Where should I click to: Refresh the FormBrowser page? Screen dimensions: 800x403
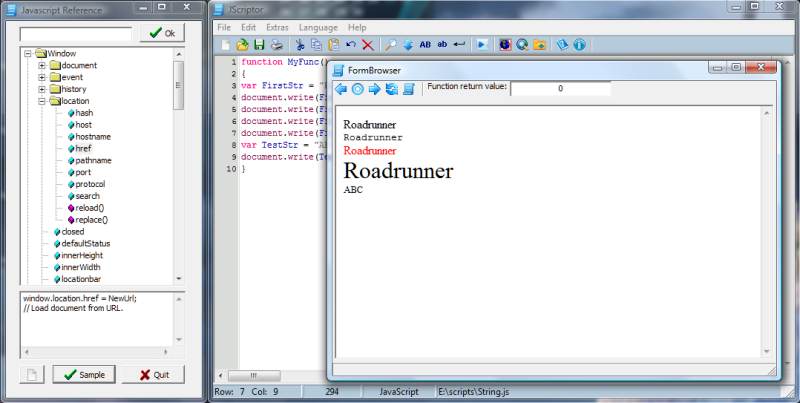[x=391, y=89]
